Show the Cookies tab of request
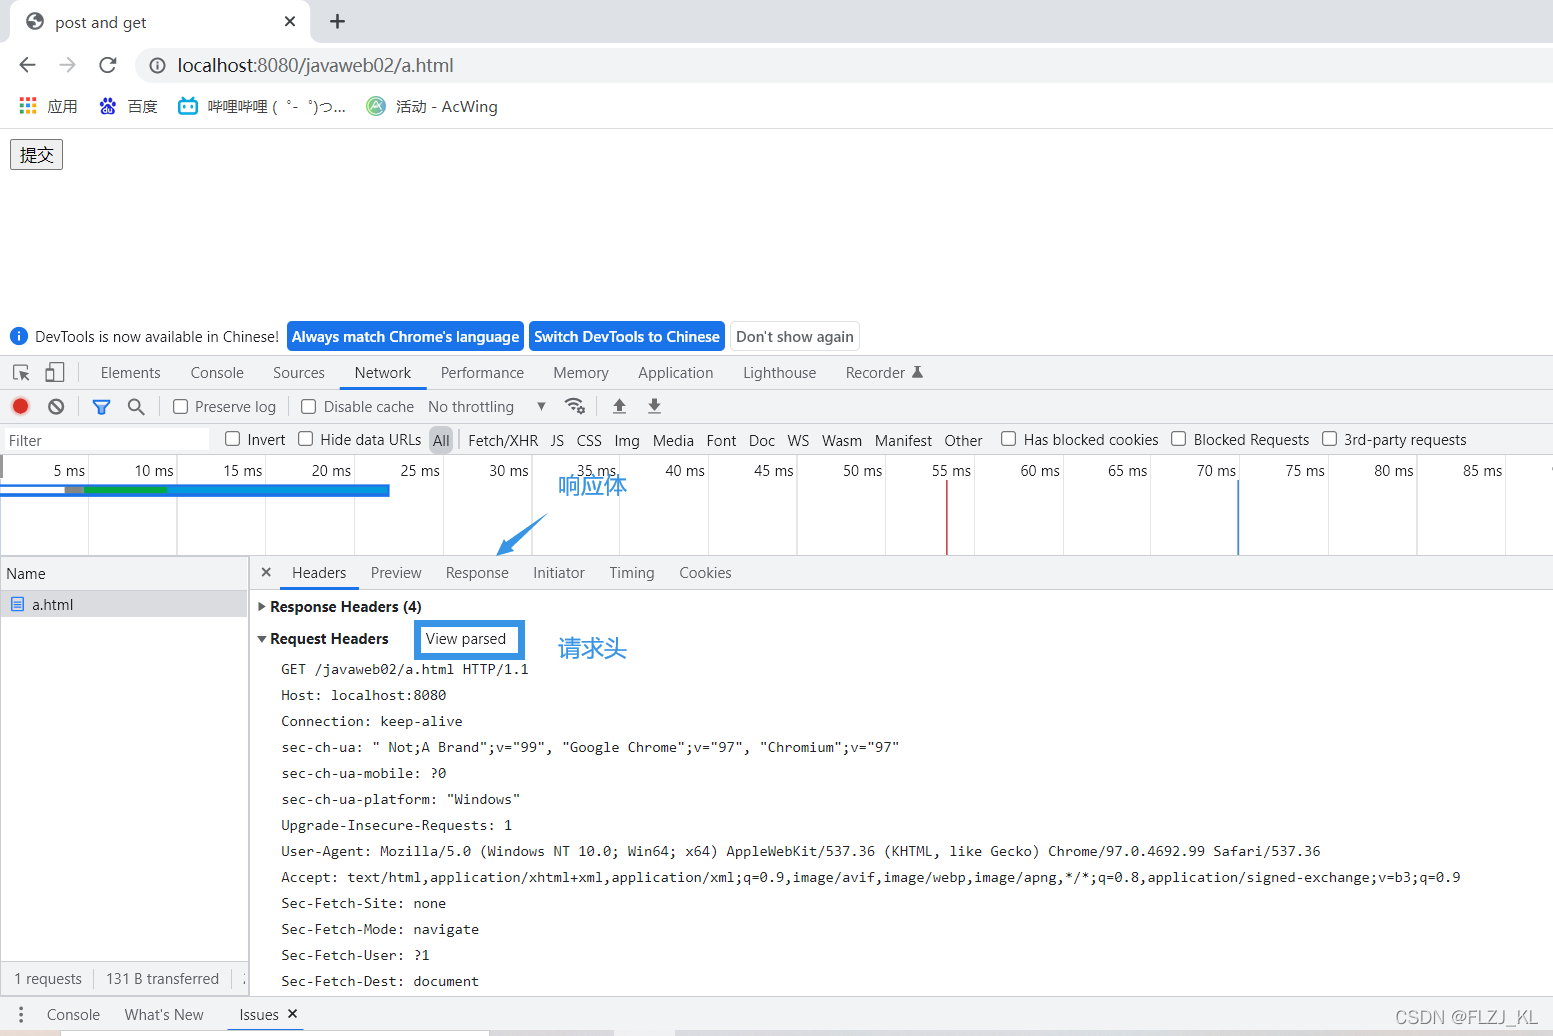The image size is (1553, 1036). tap(705, 573)
